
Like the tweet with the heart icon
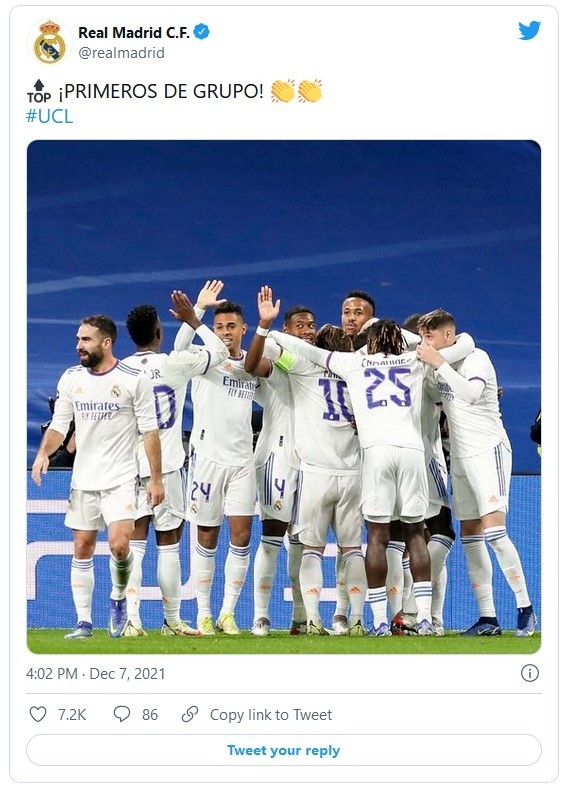click(x=38, y=714)
